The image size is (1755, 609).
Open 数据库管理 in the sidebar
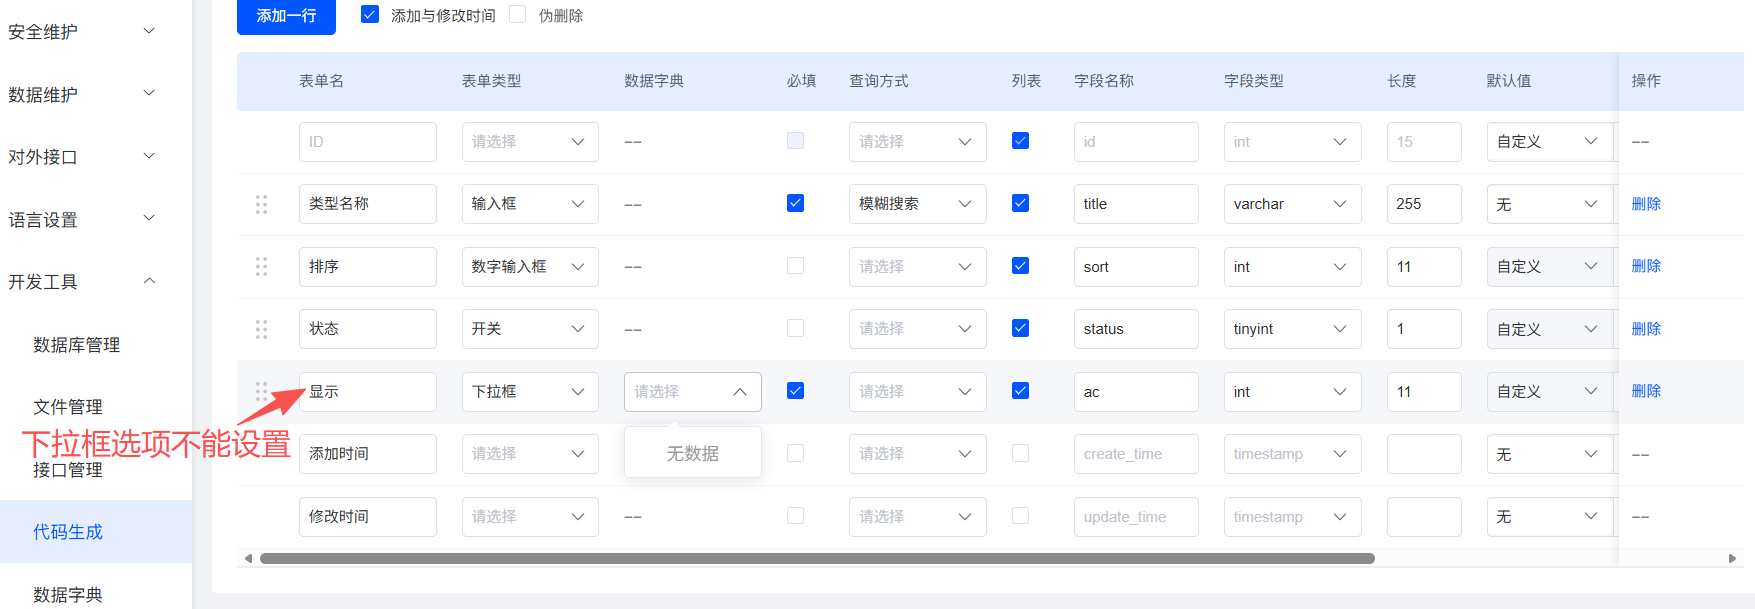77,345
